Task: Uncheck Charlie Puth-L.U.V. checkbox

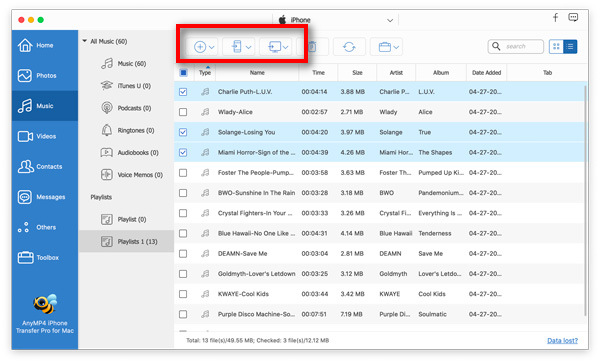Action: [x=183, y=92]
